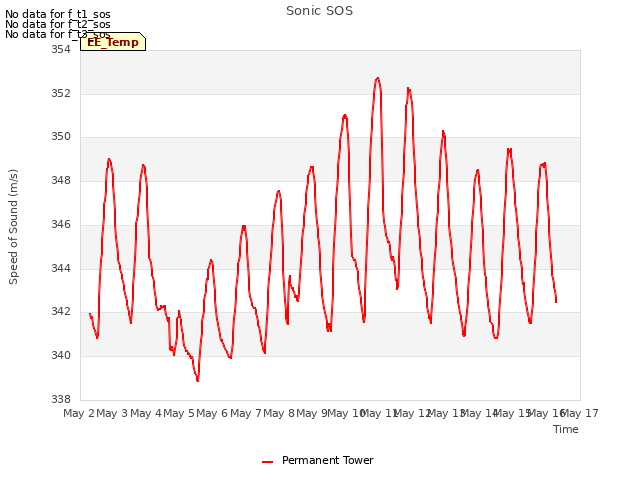Click the lowest trough of the red line

[198, 380]
